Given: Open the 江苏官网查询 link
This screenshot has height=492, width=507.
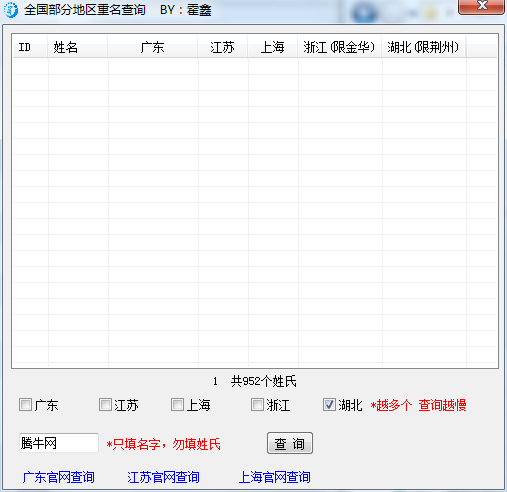Looking at the screenshot, I should (163, 477).
